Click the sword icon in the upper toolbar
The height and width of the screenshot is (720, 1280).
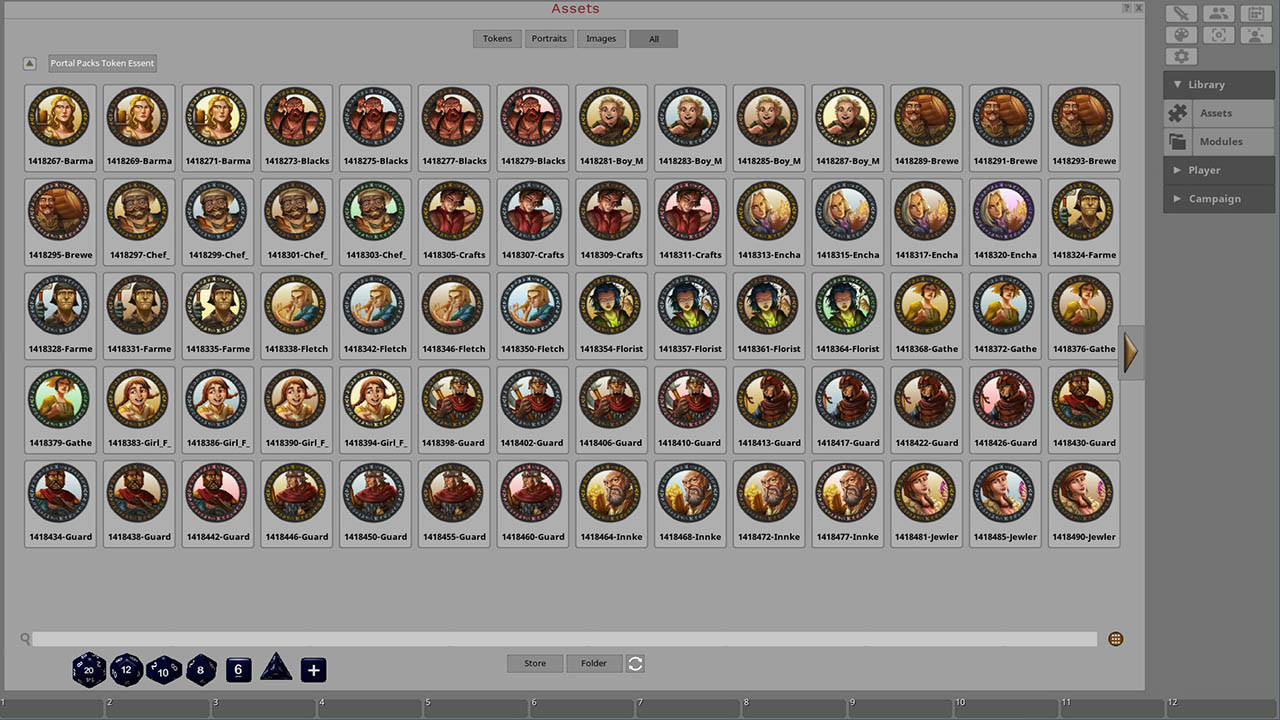[x=1181, y=13]
